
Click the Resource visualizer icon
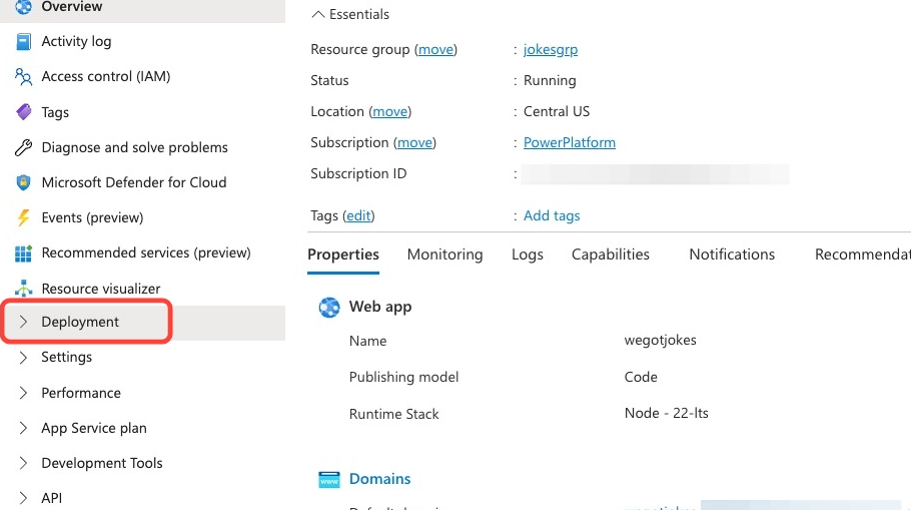(23, 288)
